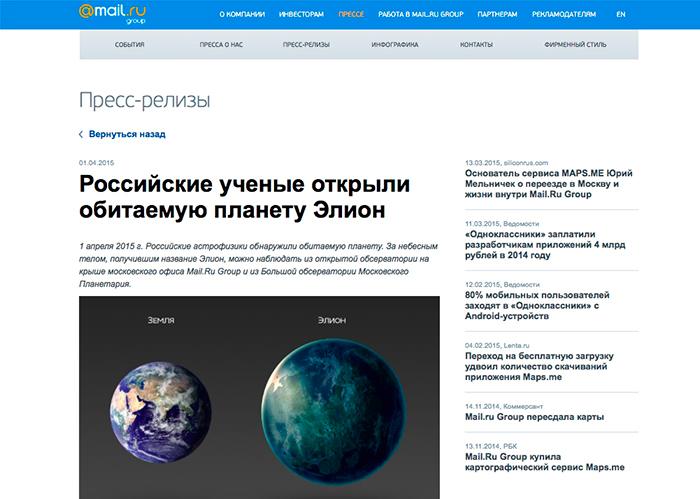The height and width of the screenshot is (499, 700).
Task: Click the Earth and Элион planets image
Action: pyautogui.click(x=259, y=400)
